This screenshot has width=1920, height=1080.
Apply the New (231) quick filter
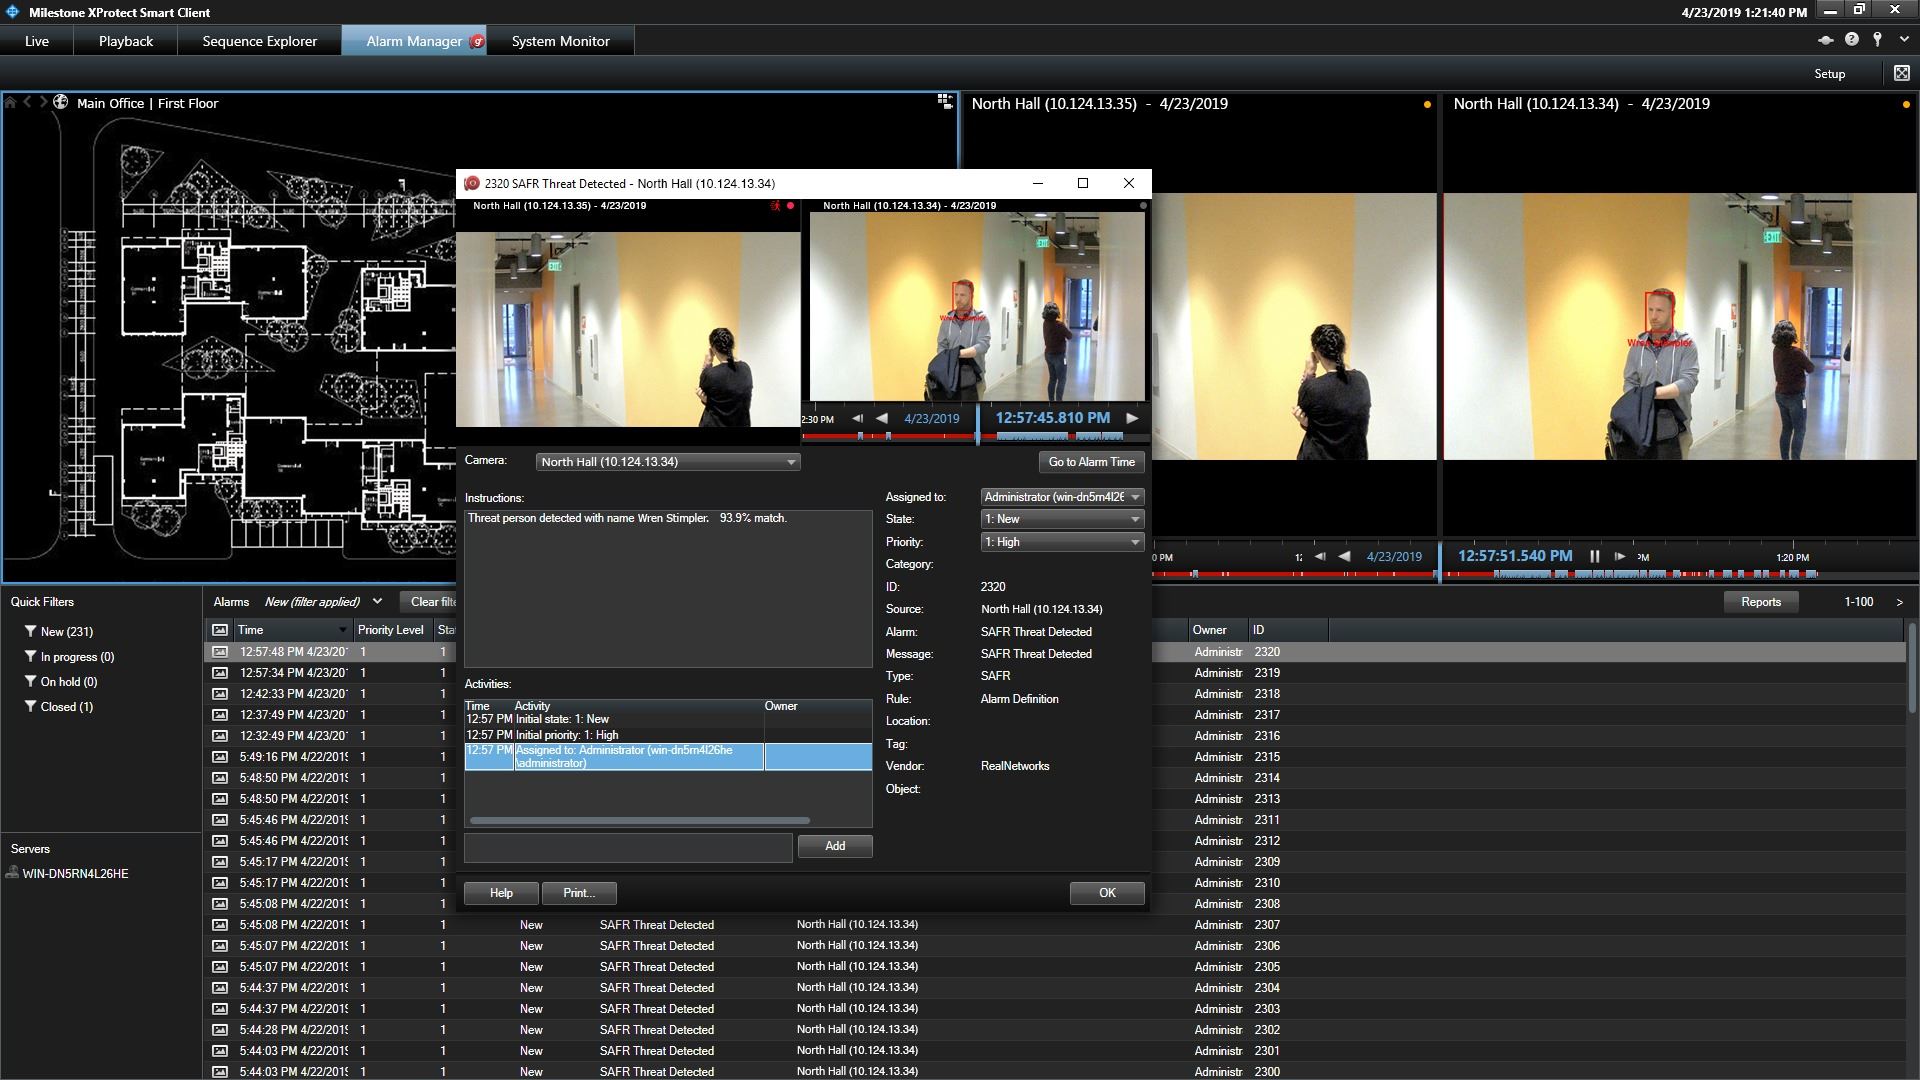tap(59, 632)
